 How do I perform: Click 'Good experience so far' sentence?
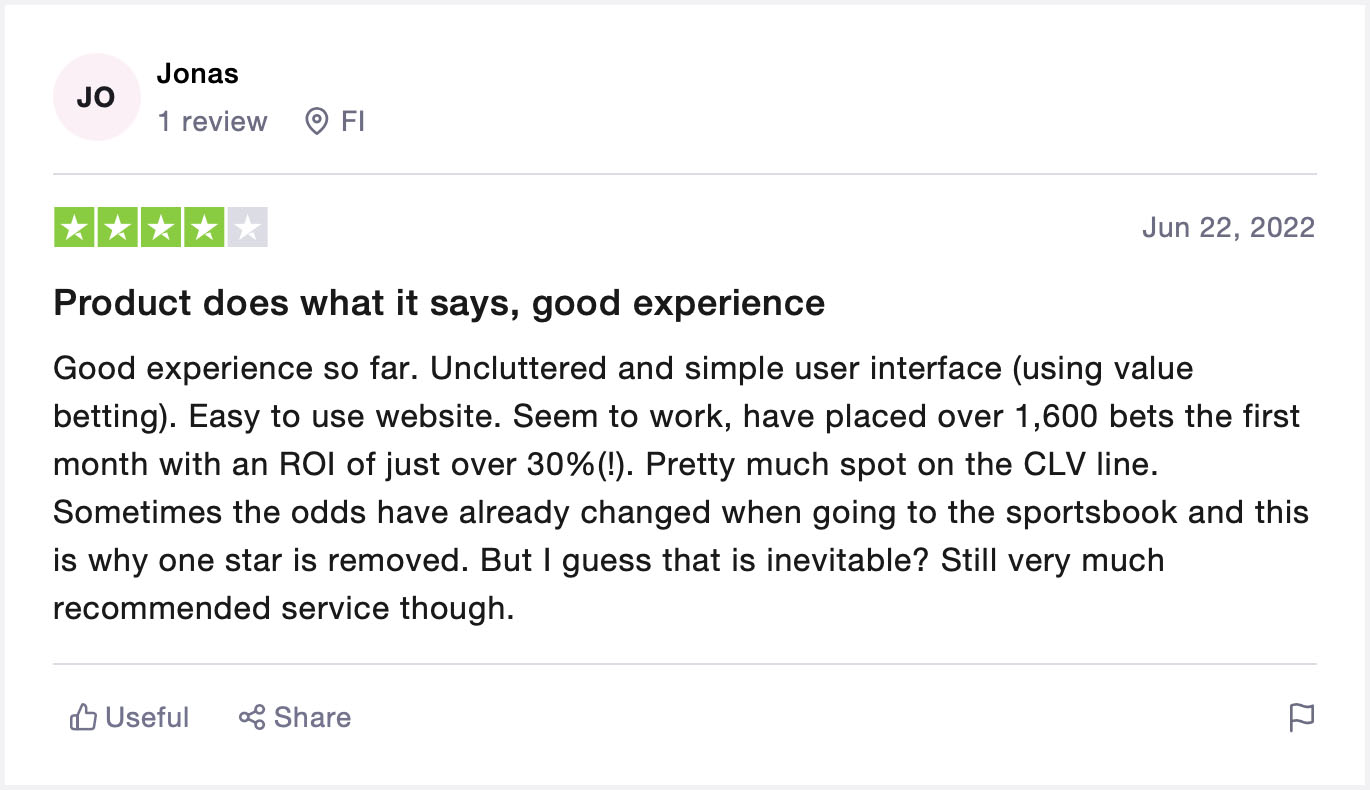pos(236,368)
